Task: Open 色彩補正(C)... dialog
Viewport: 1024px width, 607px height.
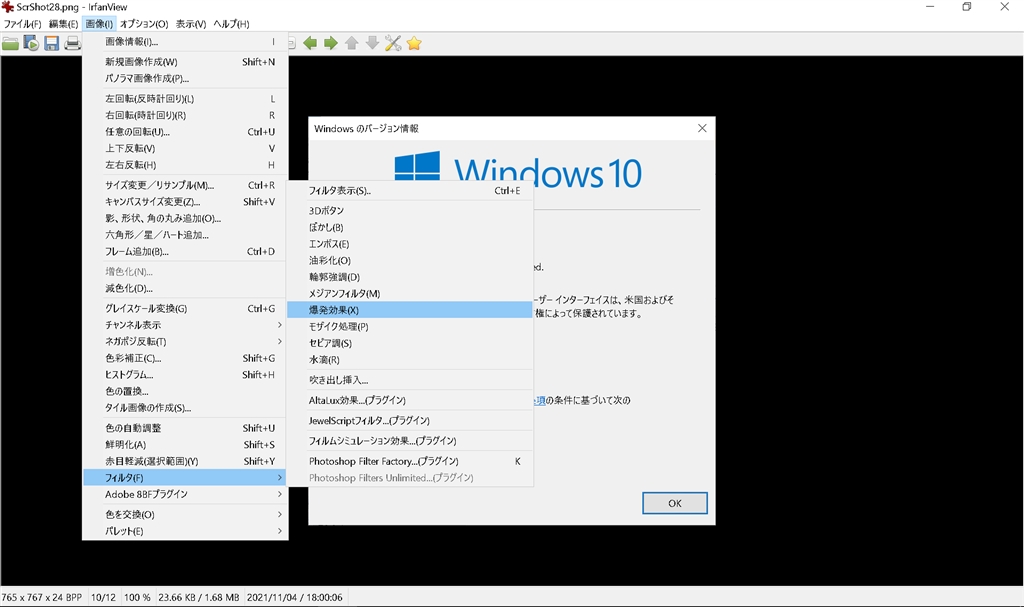Action: pos(185,358)
